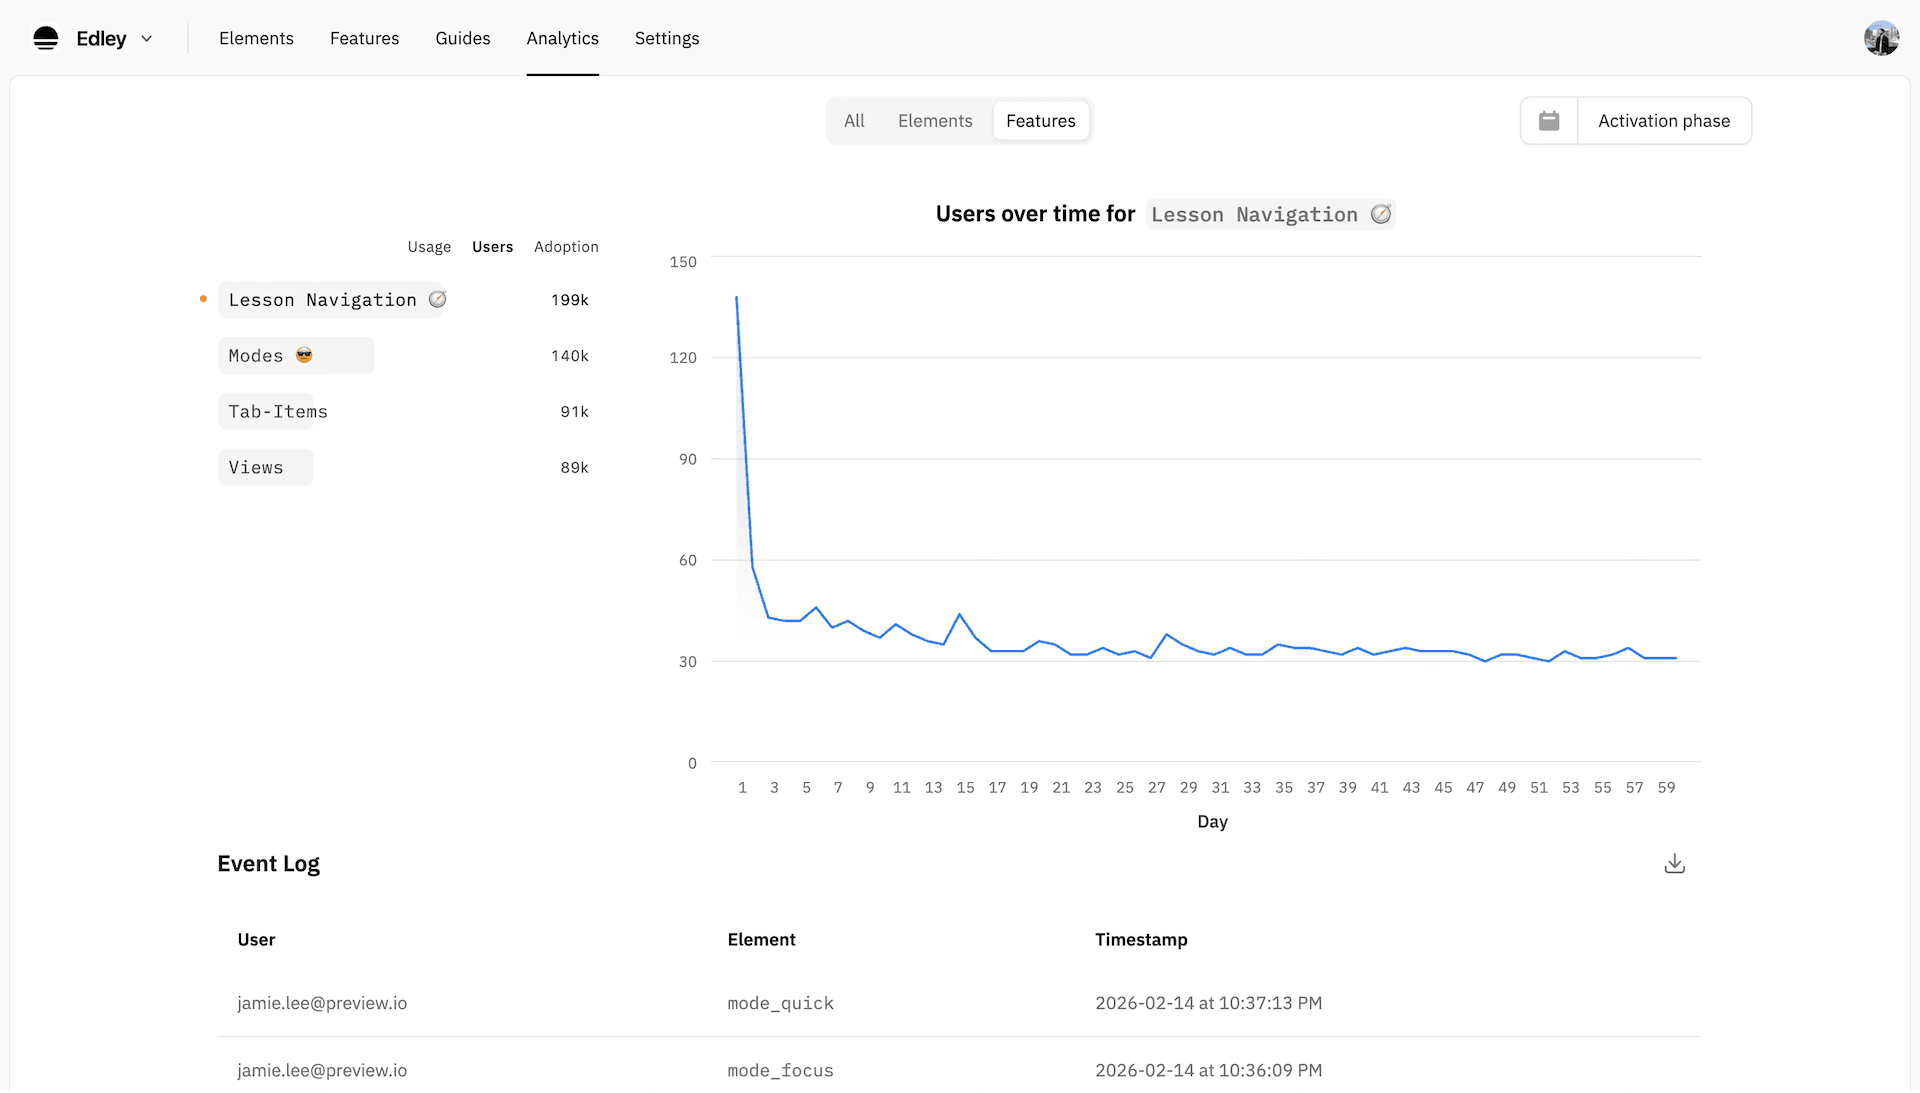Click compass icon beside Lesson Navigation row
1920x1093 pixels.
coord(438,299)
